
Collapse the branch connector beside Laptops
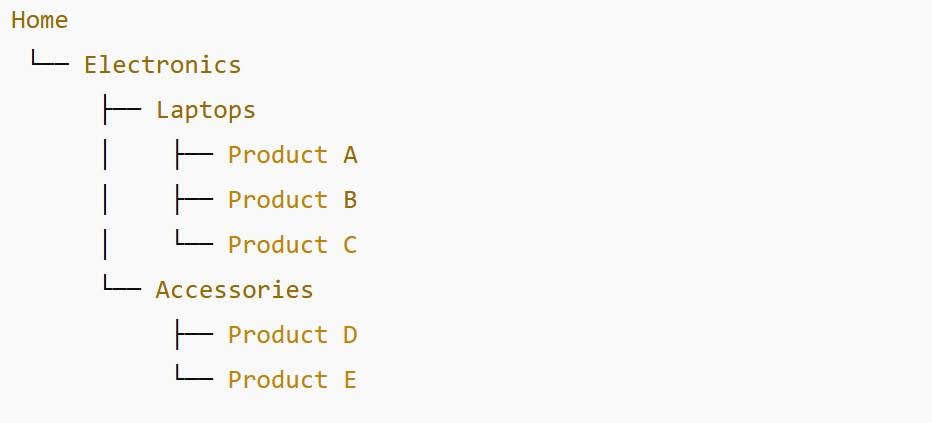[120, 110]
